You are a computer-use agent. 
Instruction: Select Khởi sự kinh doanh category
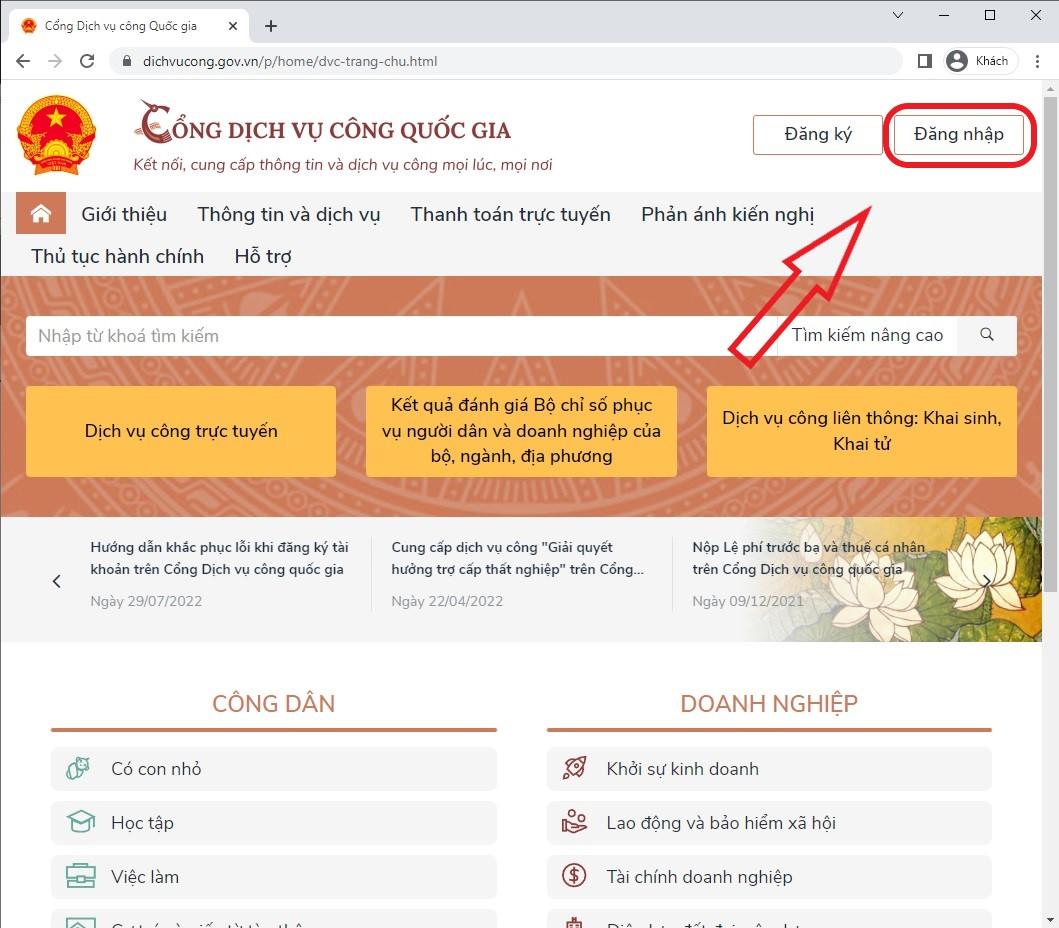769,769
